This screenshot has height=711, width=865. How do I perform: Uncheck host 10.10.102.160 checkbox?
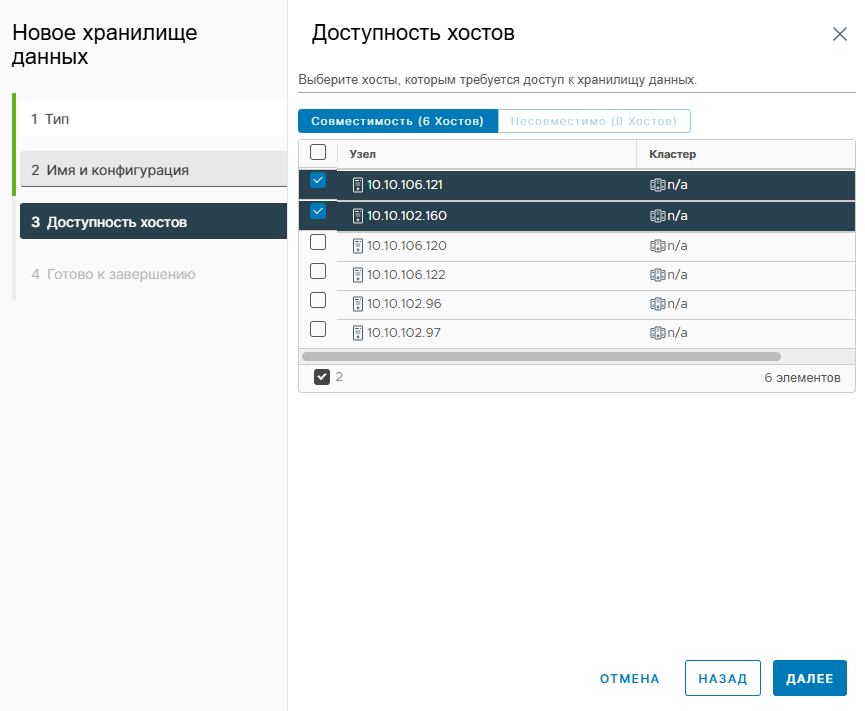(x=318, y=211)
